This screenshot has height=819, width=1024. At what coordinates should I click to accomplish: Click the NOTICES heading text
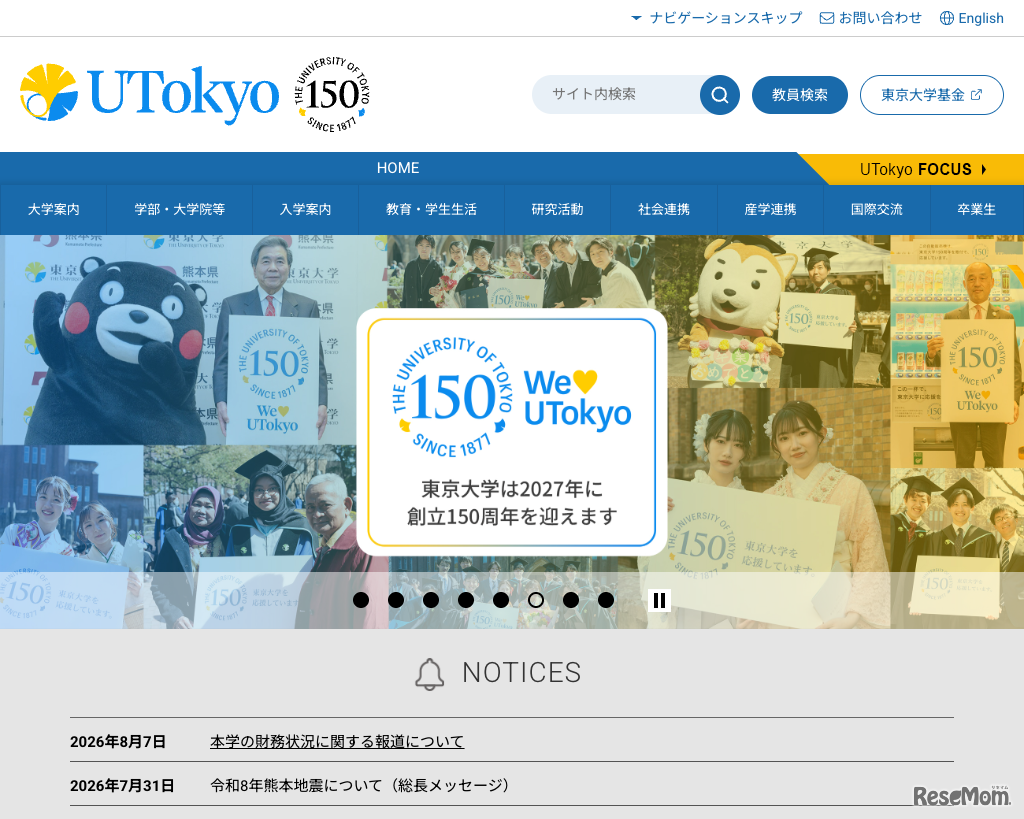522,673
